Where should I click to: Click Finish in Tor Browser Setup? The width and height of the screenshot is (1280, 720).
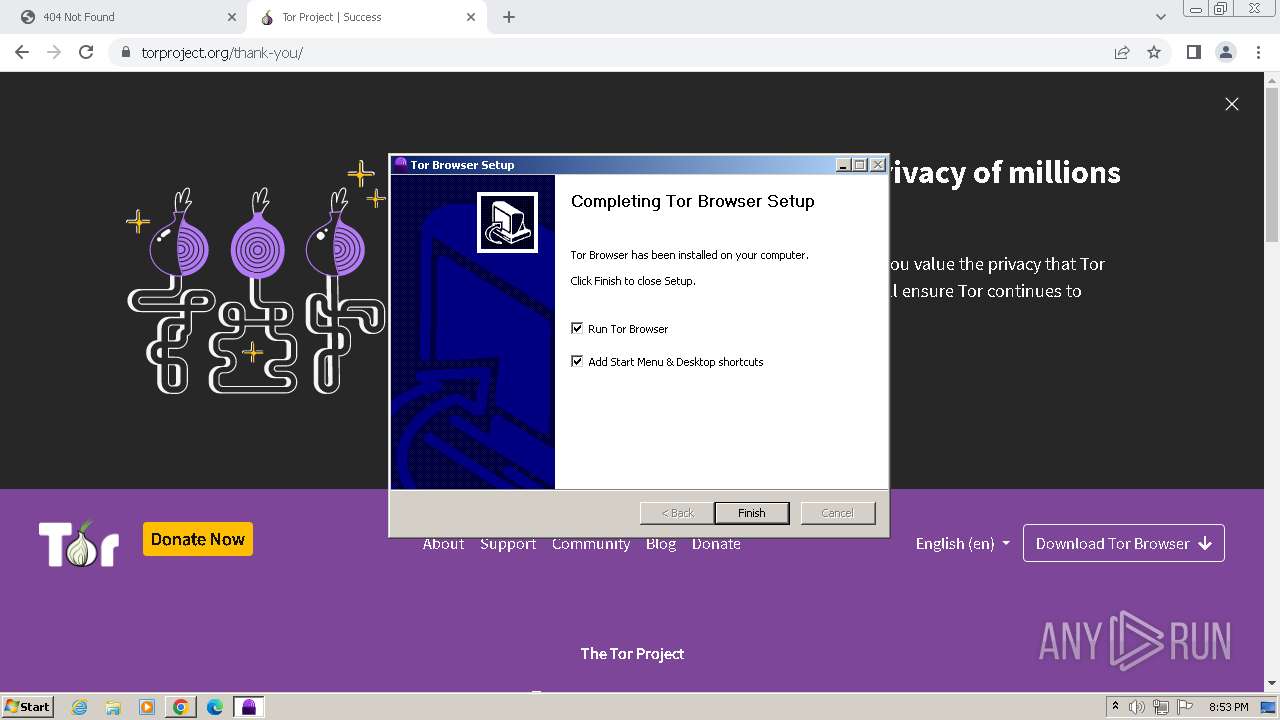point(752,513)
